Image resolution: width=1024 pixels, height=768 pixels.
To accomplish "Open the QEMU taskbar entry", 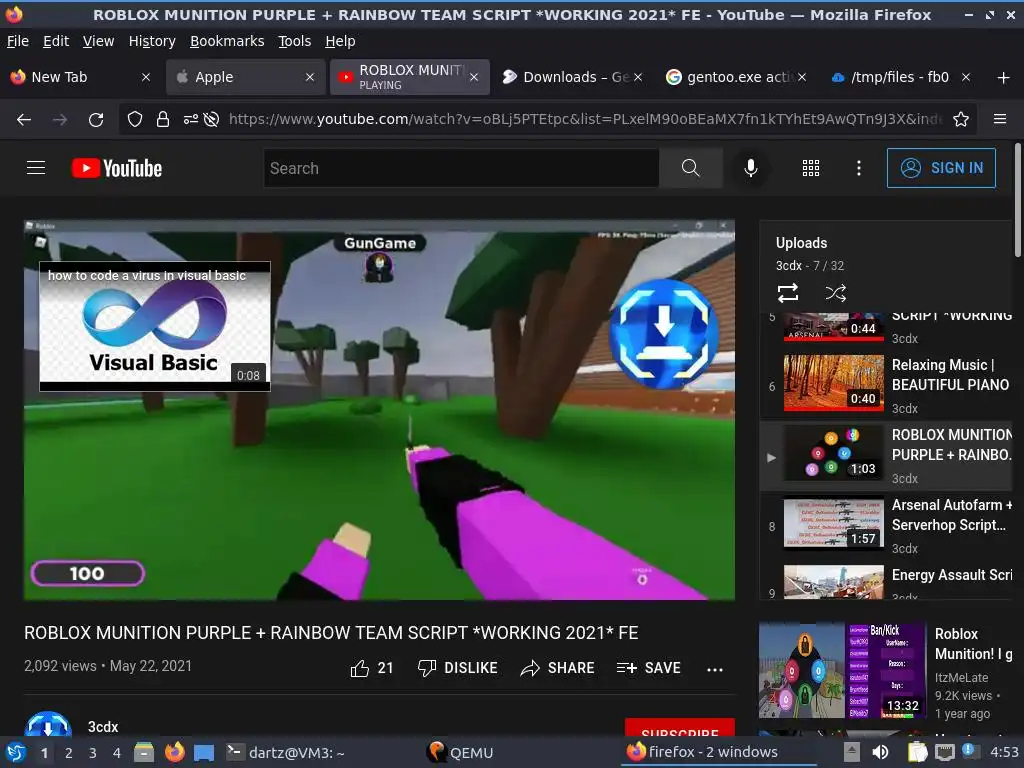I will point(460,753).
